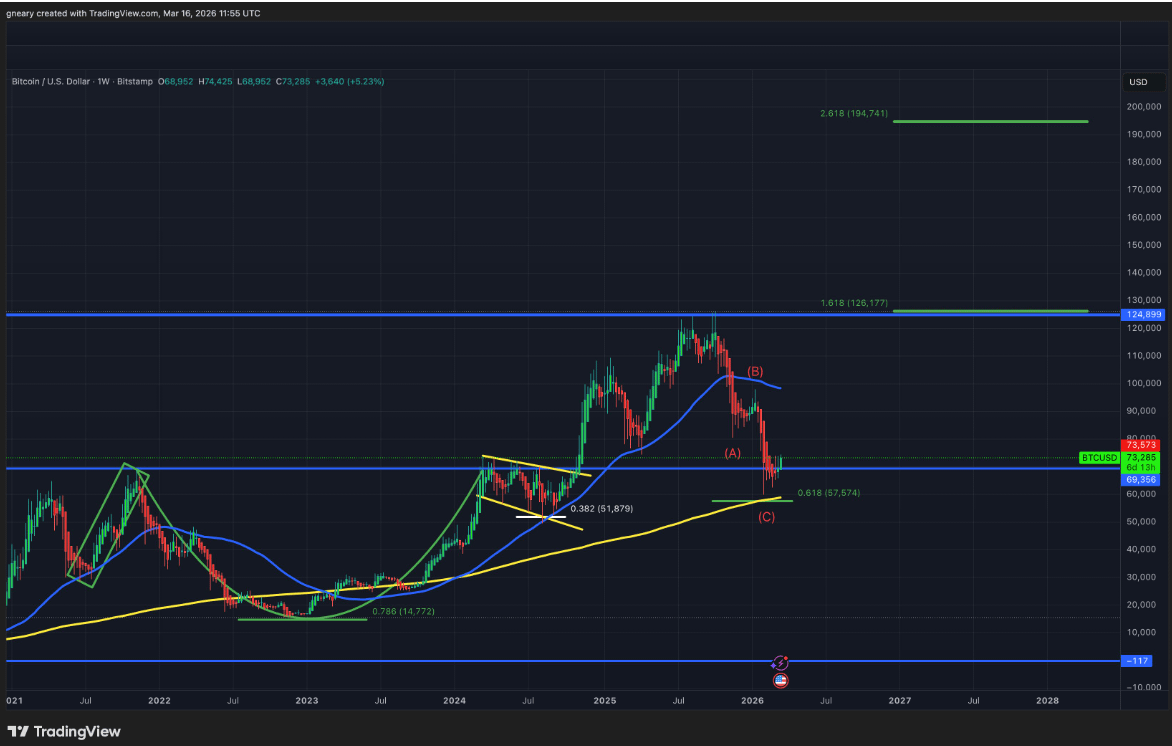
Task: Click the green line at 2.618 extension
Action: 990,121
